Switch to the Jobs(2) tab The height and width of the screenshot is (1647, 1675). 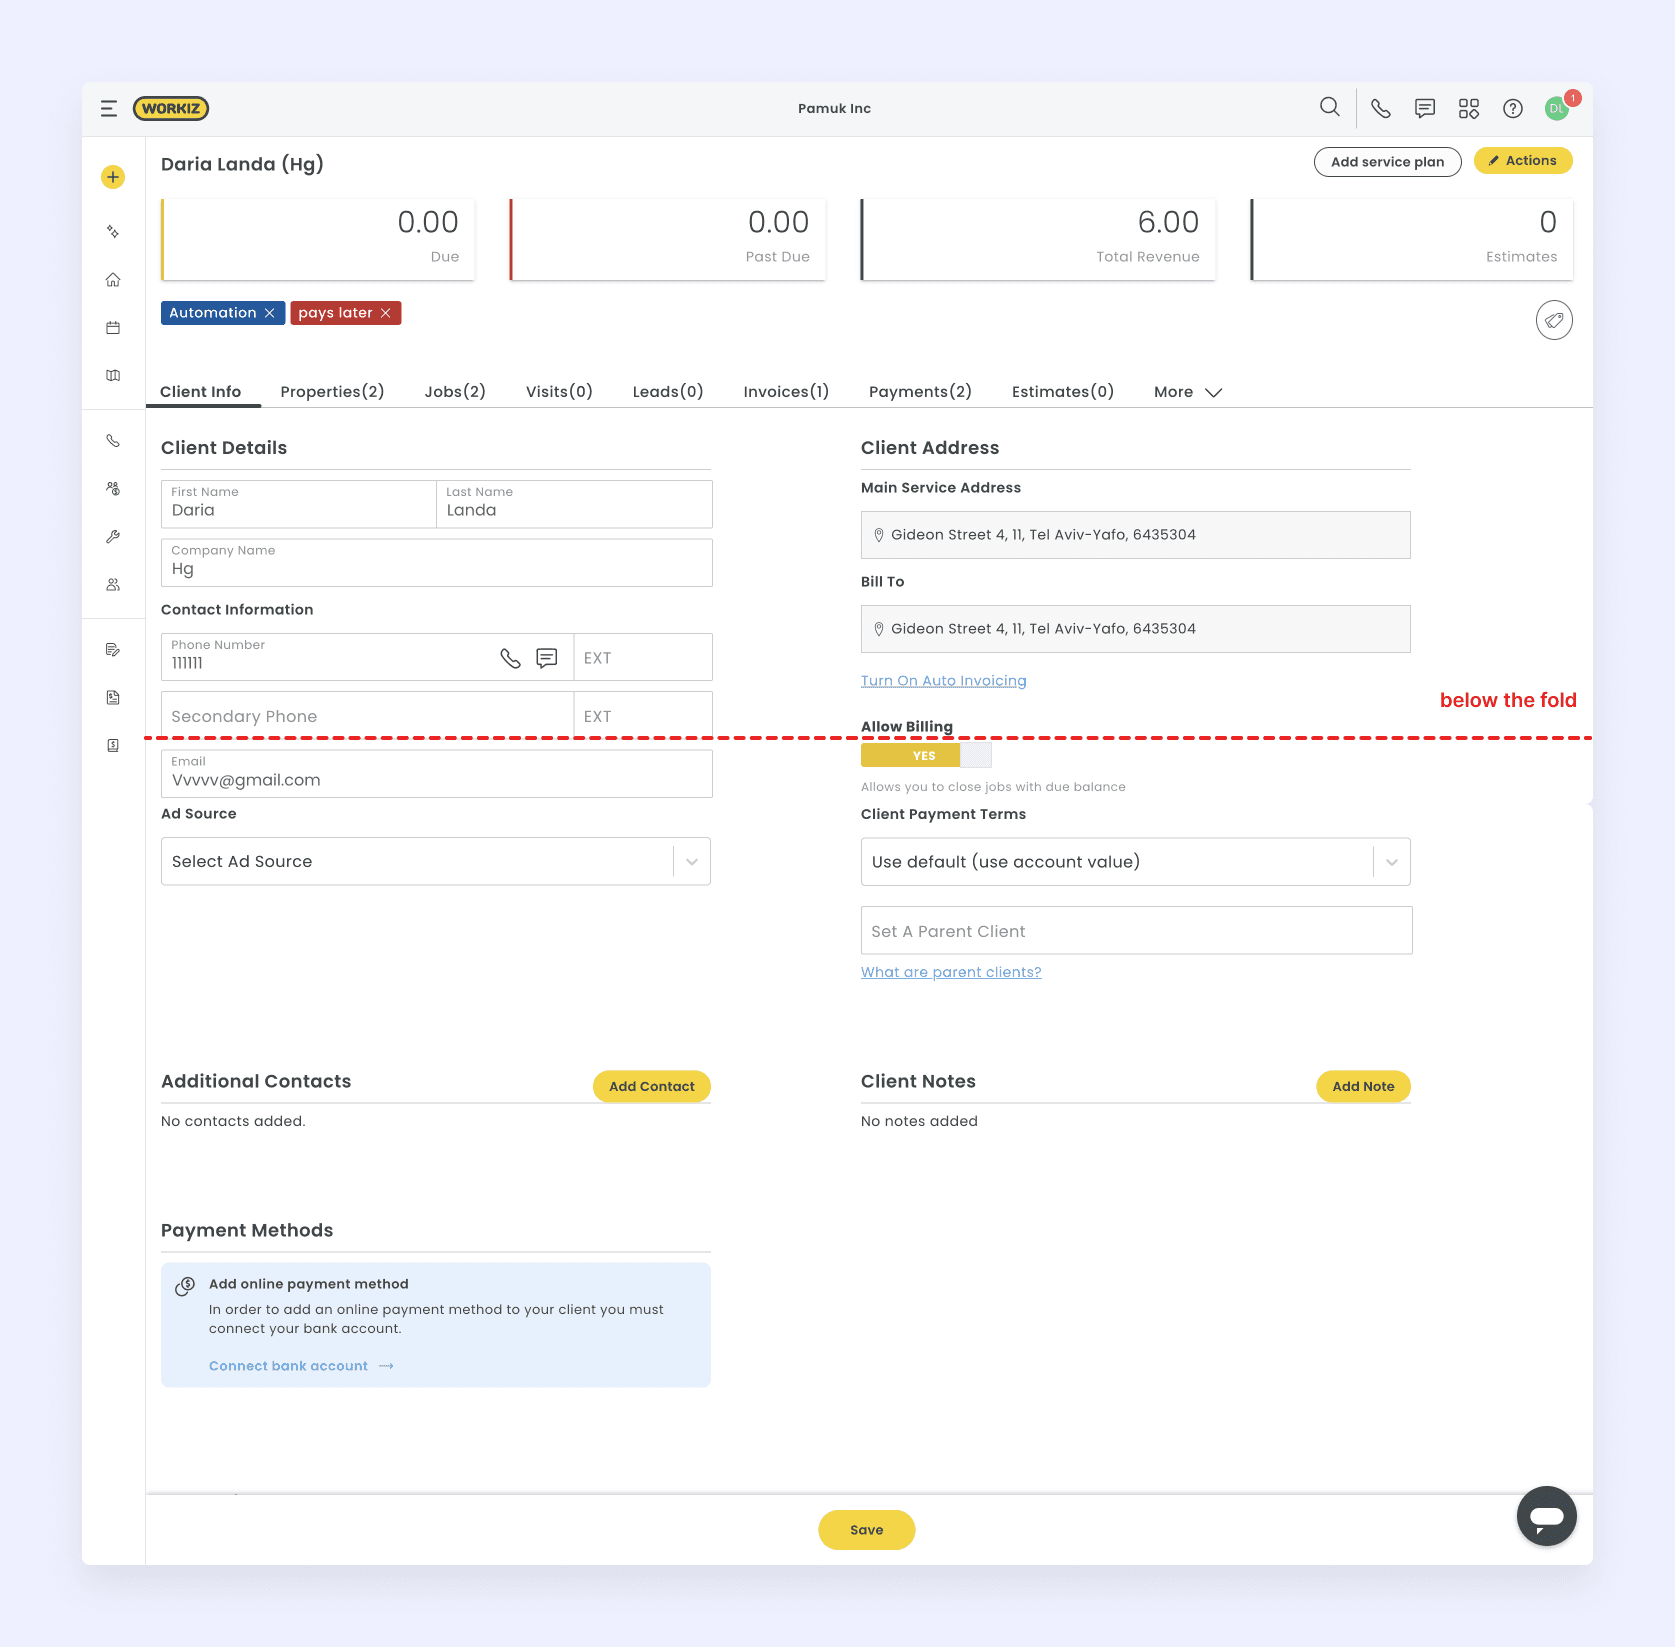pos(455,392)
